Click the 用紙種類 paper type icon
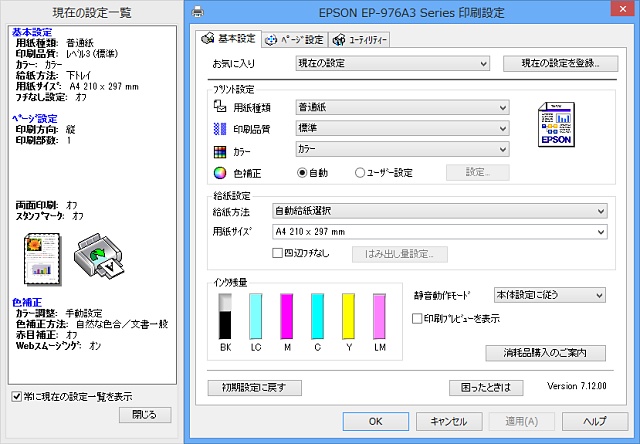Image resolution: width=640 pixels, height=444 pixels. pos(220,107)
